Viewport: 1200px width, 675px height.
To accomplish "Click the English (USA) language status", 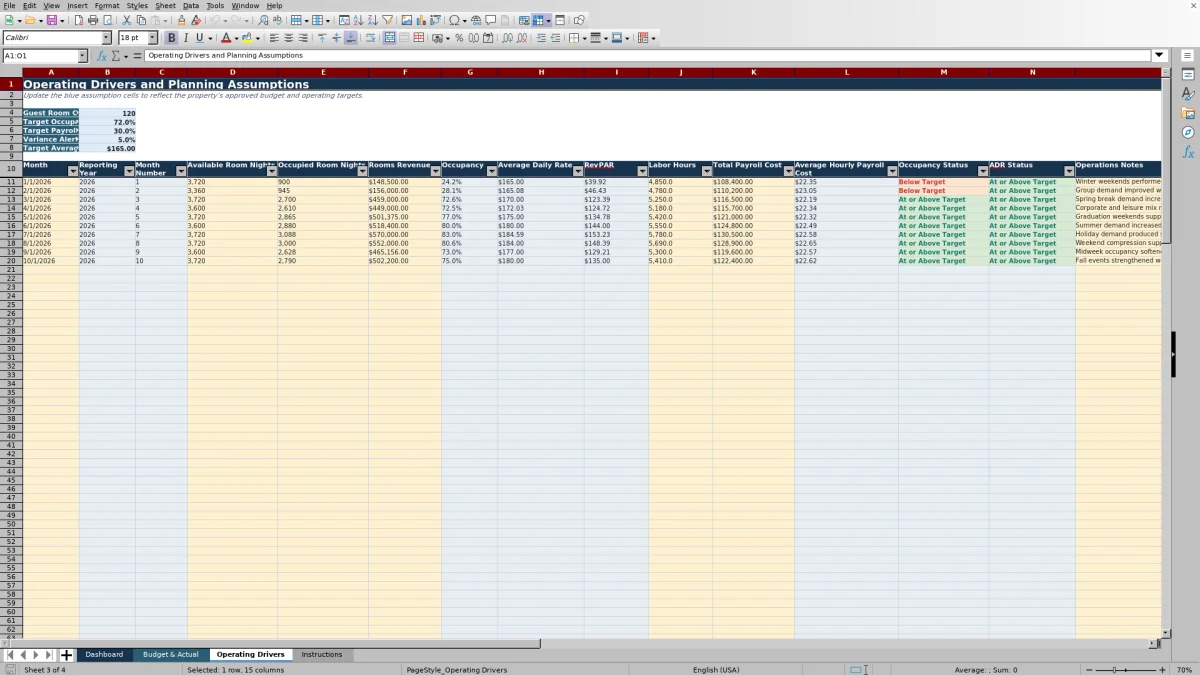I will coord(716,669).
